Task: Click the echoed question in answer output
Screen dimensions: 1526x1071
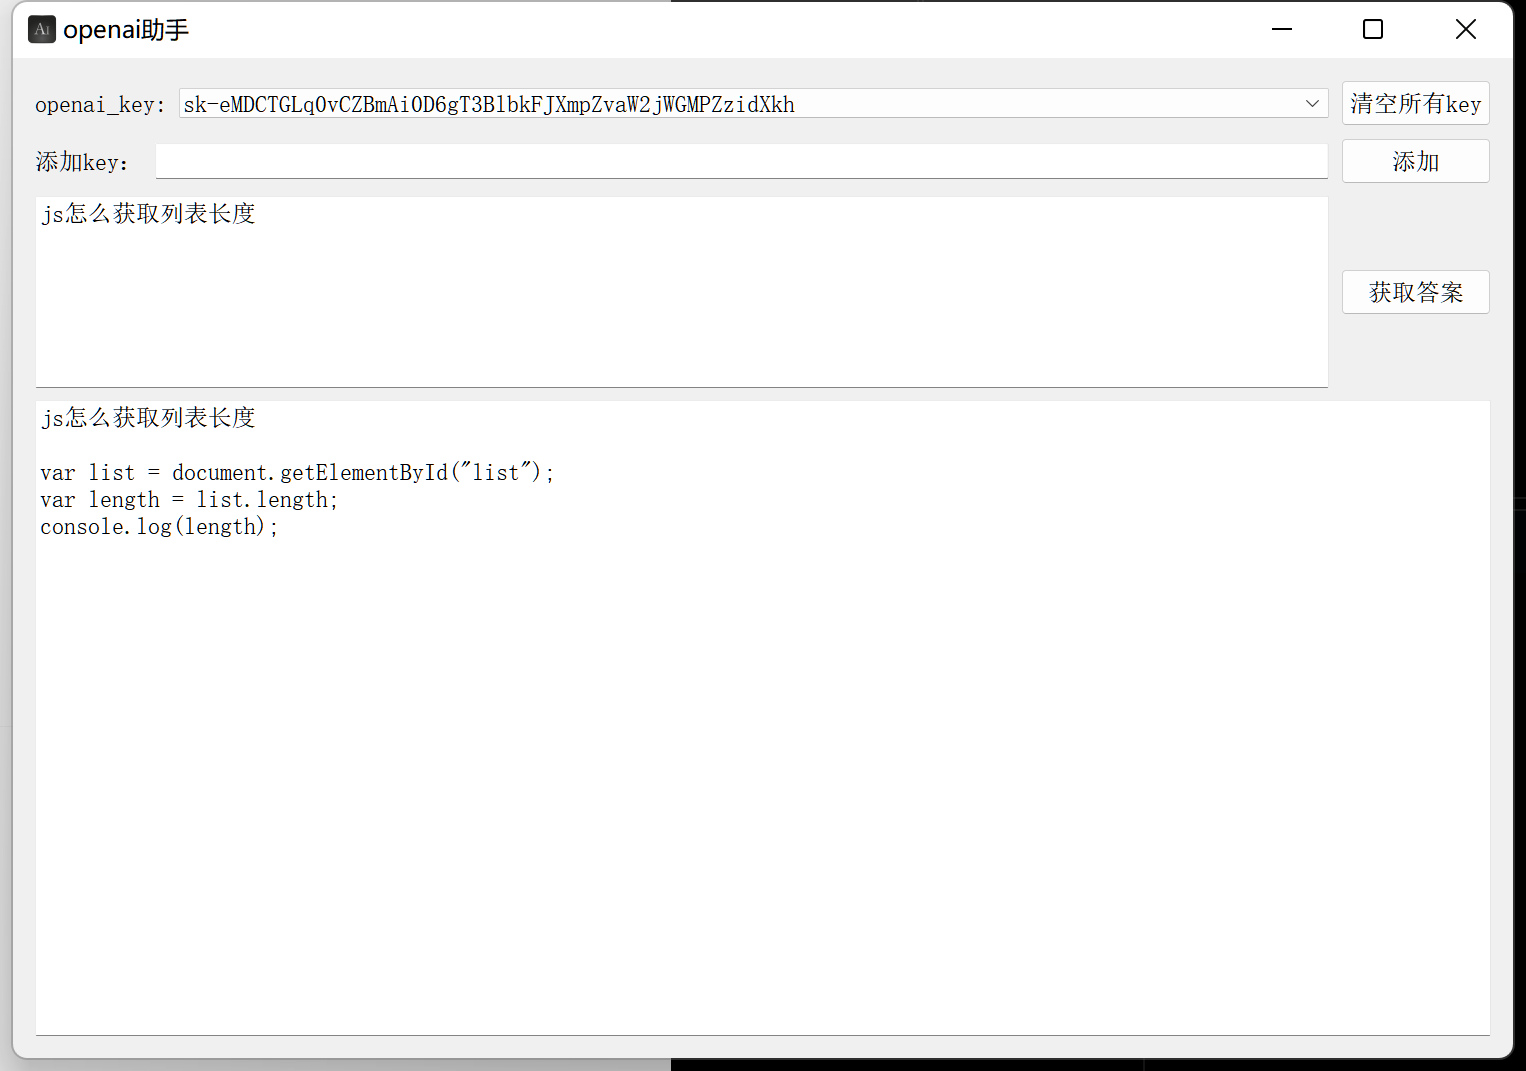Action: tap(148, 418)
